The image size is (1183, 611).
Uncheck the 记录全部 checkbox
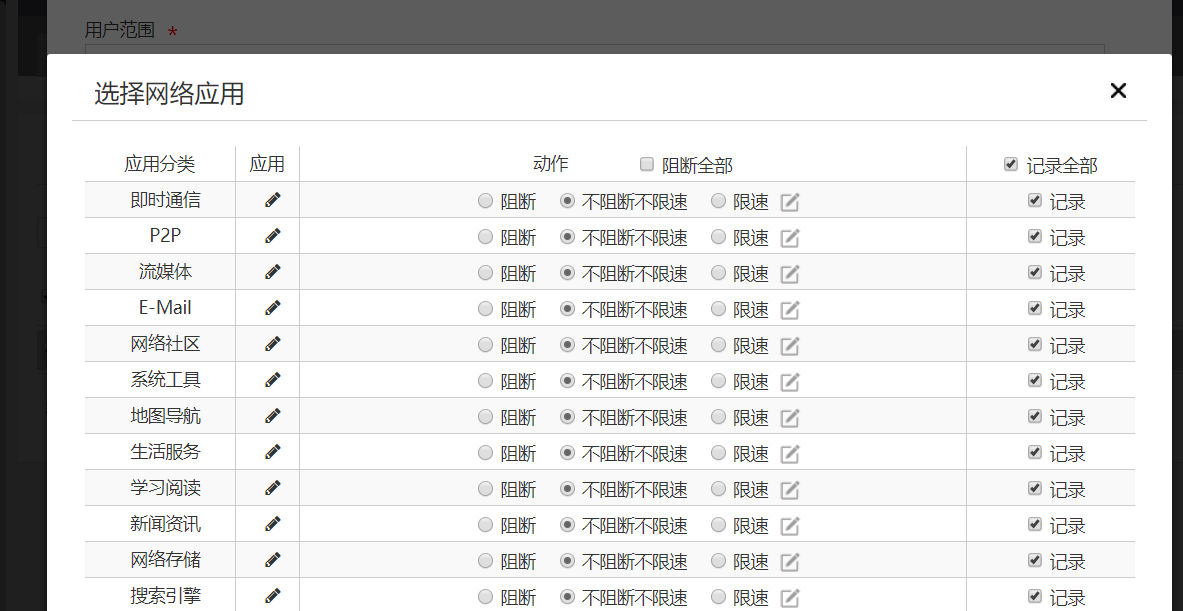pos(1011,164)
